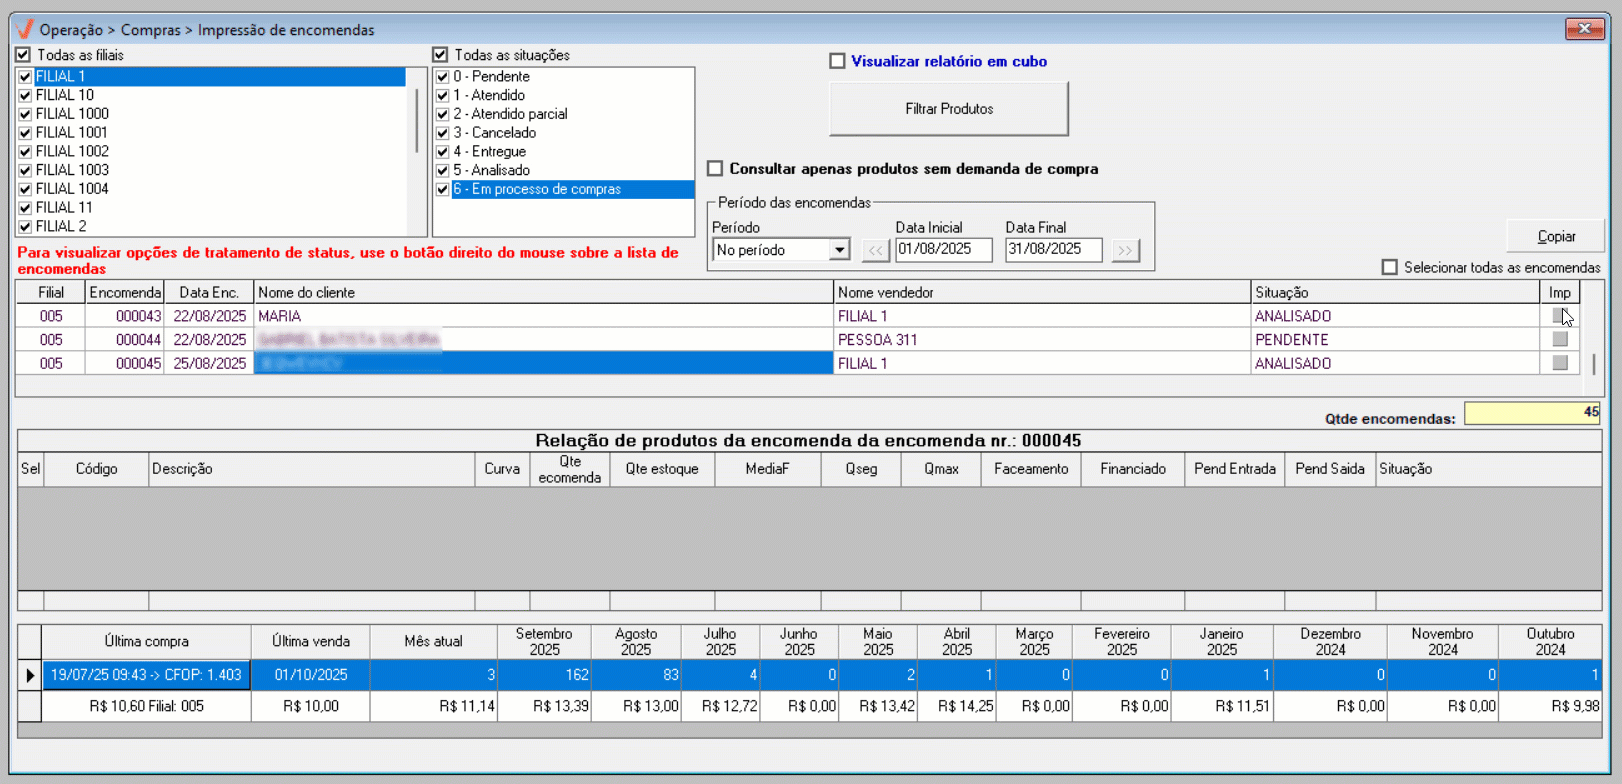The image size is (1622, 784).
Task: Tick Selecionar todas as encomendas
Action: pos(1390,267)
